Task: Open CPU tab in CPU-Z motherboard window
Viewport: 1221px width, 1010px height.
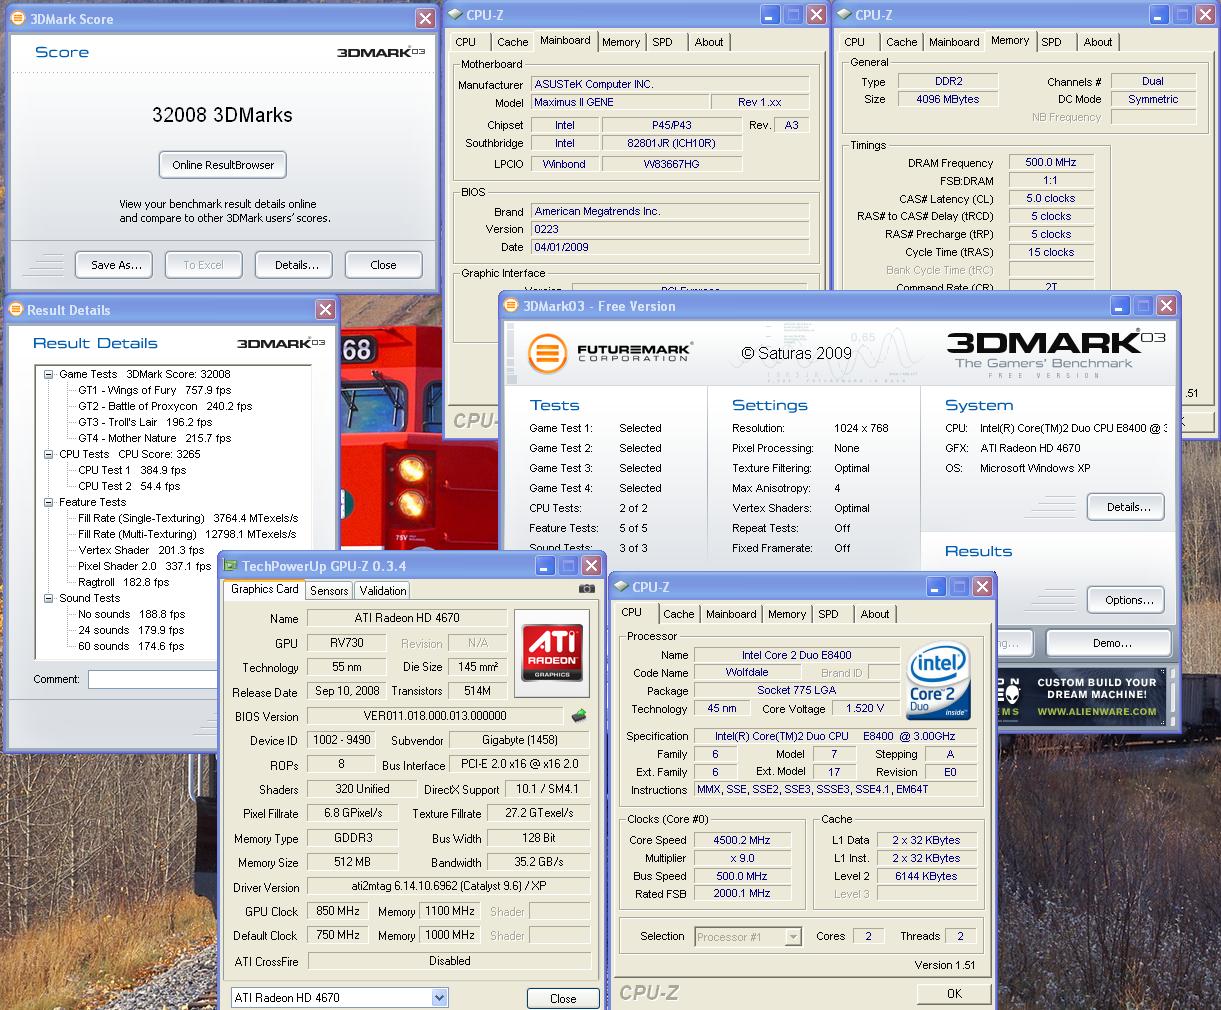Action: click(466, 42)
